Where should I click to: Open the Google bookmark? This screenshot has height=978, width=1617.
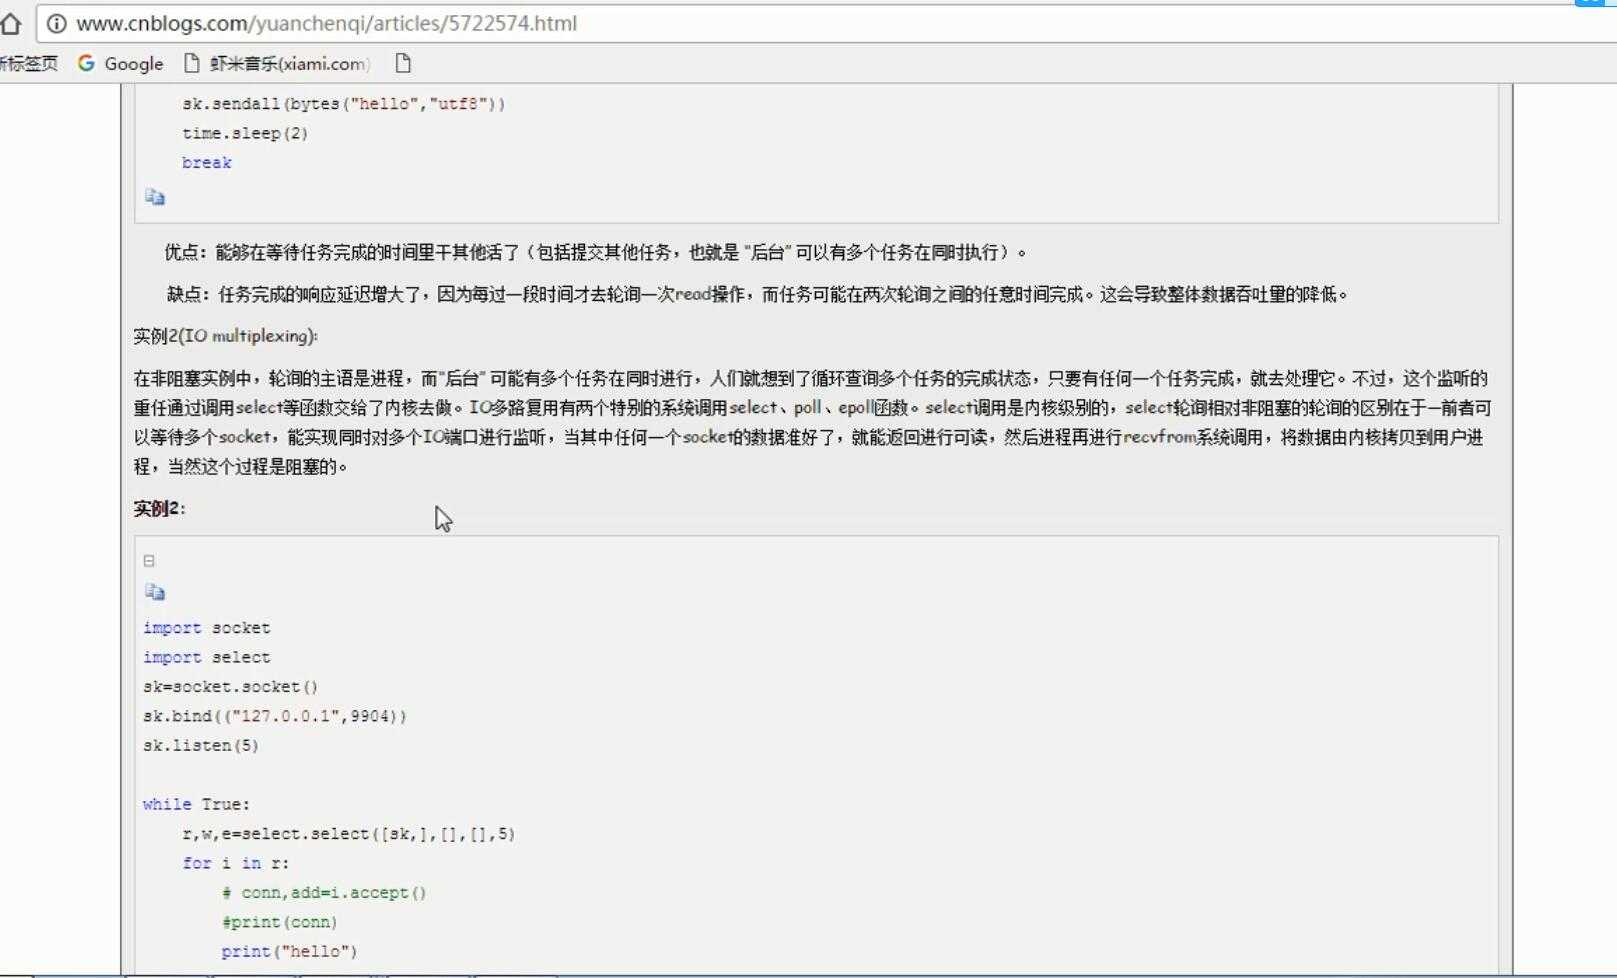pos(121,64)
